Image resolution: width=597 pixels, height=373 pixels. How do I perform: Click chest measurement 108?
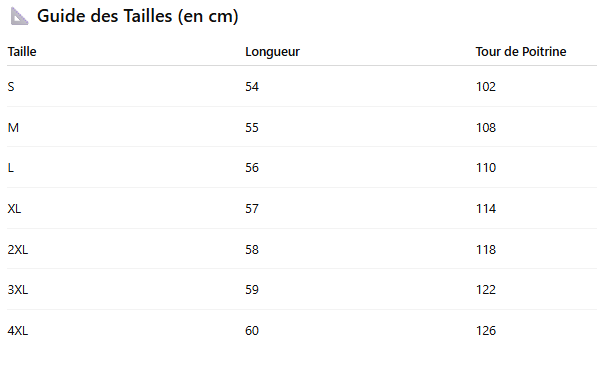pyautogui.click(x=486, y=128)
